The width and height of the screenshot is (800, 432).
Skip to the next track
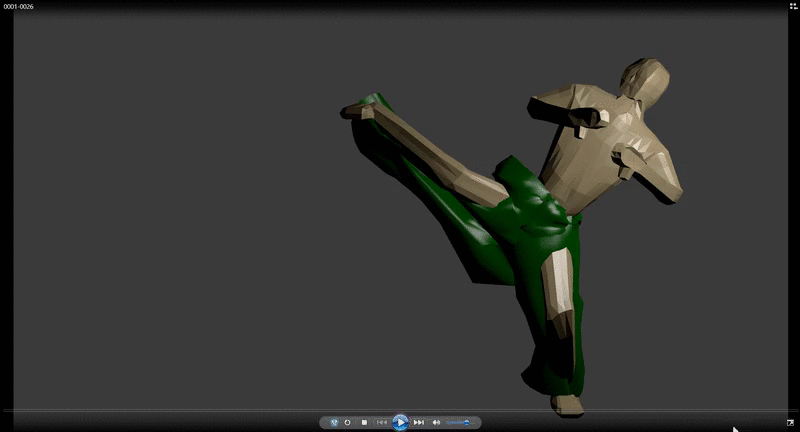(419, 423)
